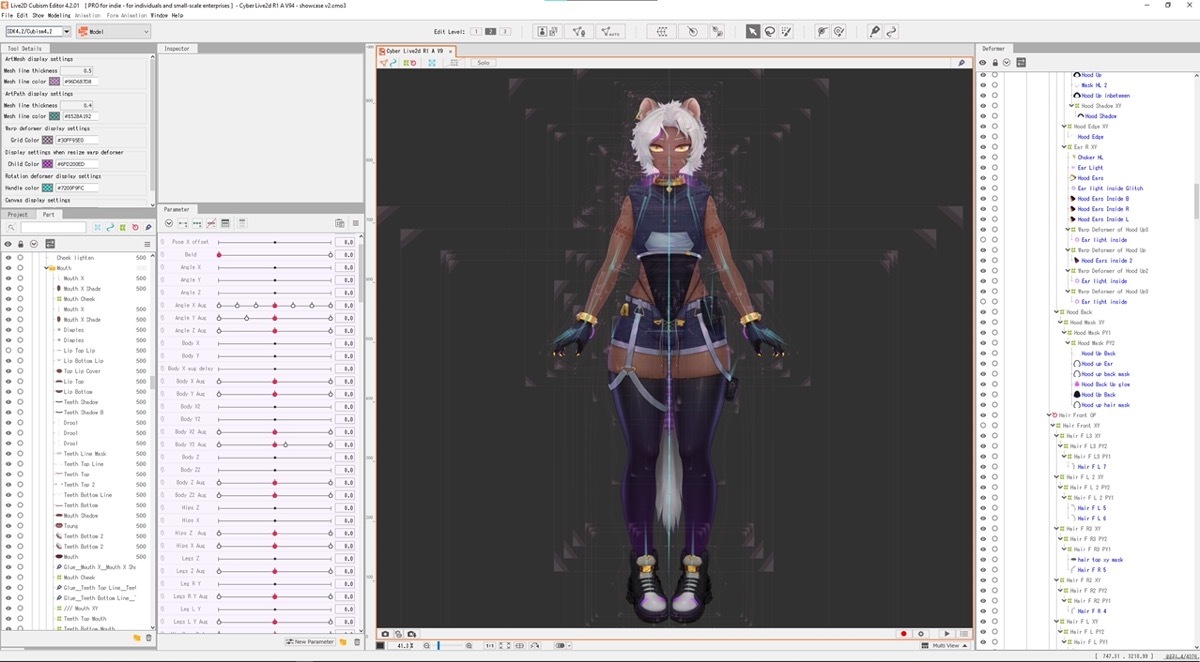Open the Parameter panel menu icon
Image resolution: width=1200 pixels, height=662 pixels.
click(354, 223)
